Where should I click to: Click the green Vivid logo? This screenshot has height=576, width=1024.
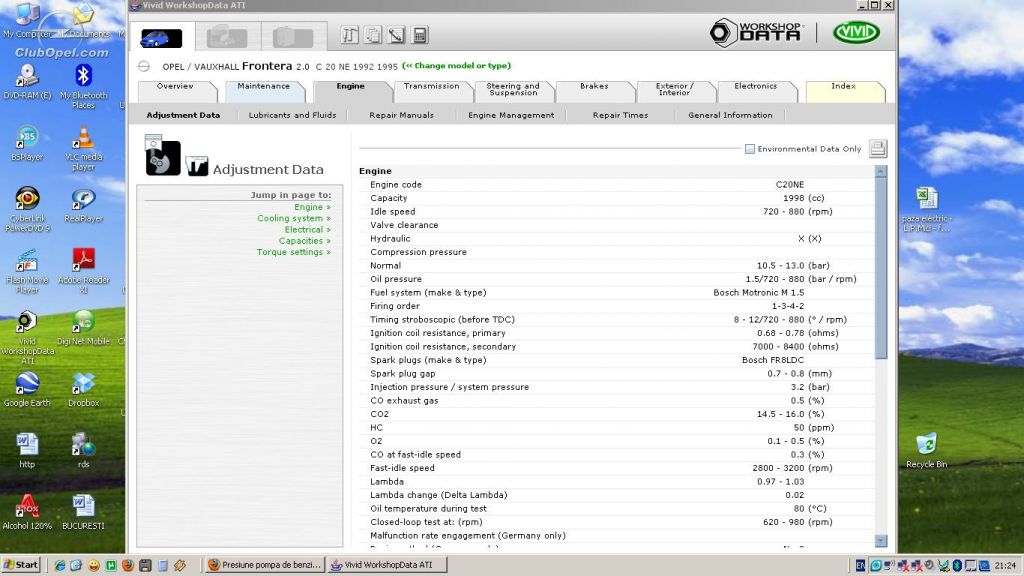tap(856, 33)
